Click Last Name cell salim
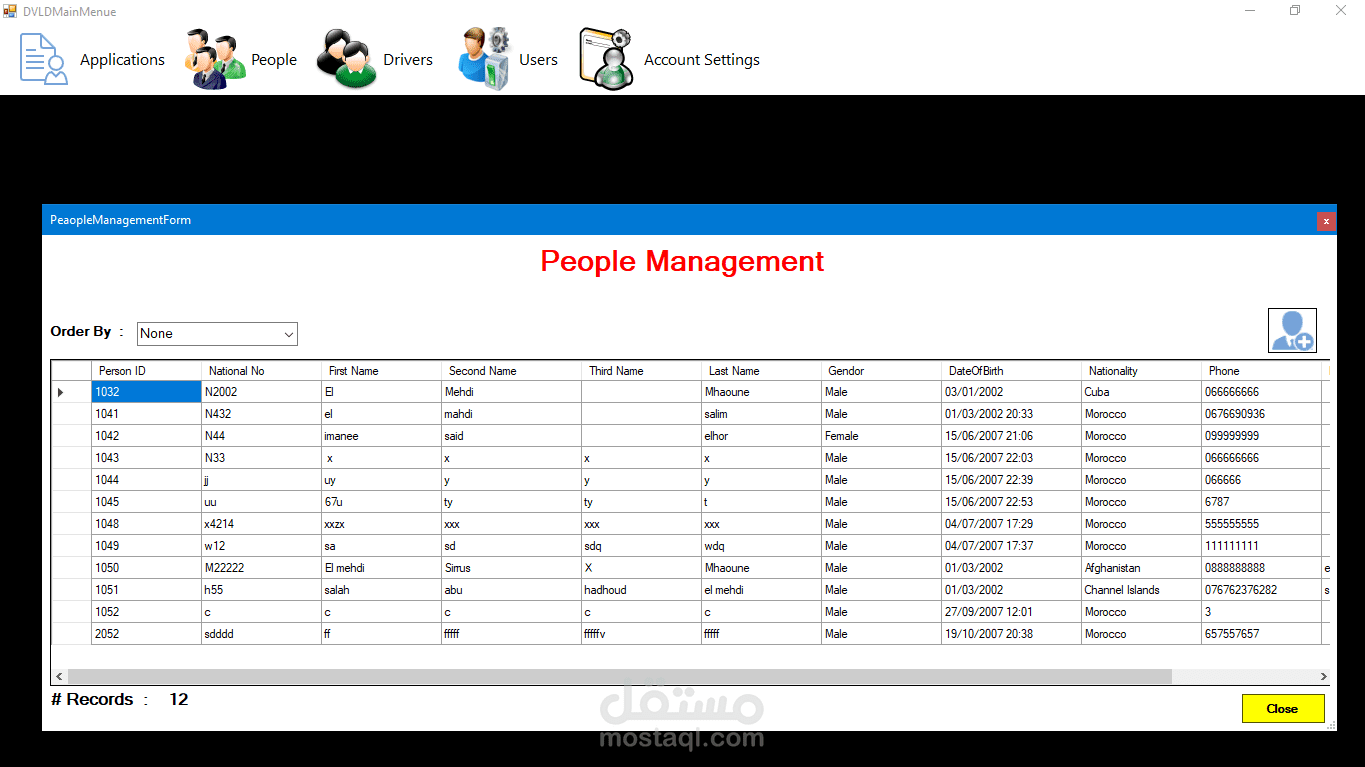 tap(761, 414)
